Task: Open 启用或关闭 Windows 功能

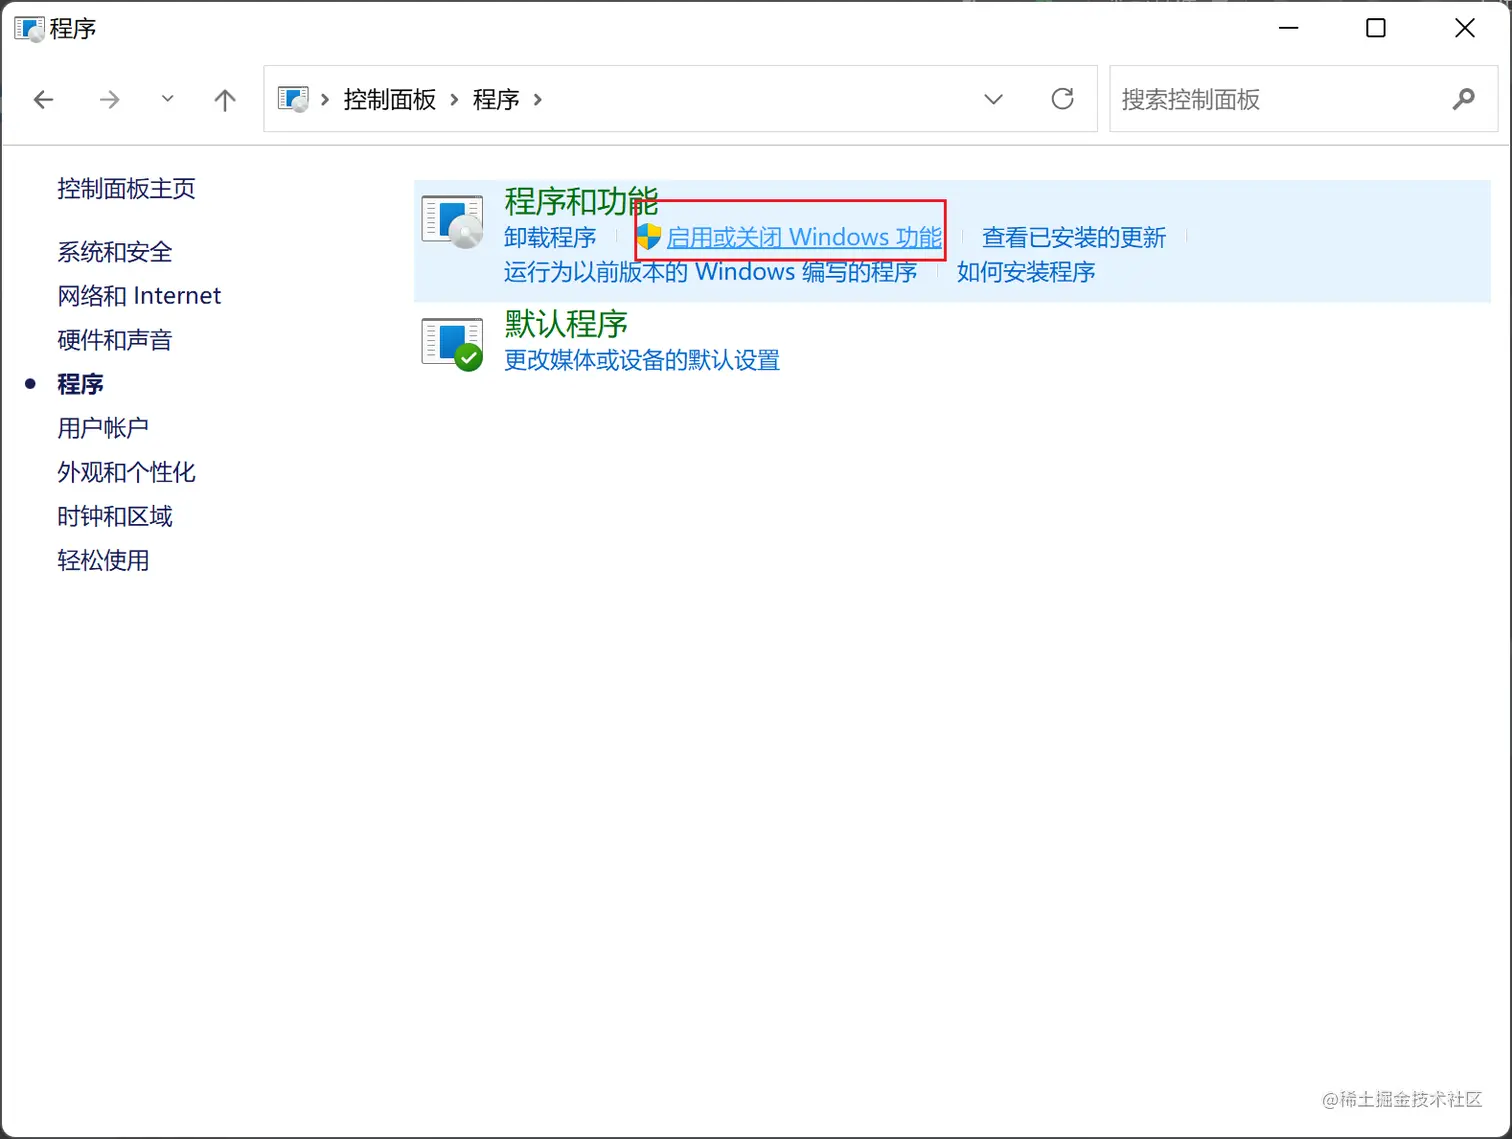Action: click(x=804, y=237)
